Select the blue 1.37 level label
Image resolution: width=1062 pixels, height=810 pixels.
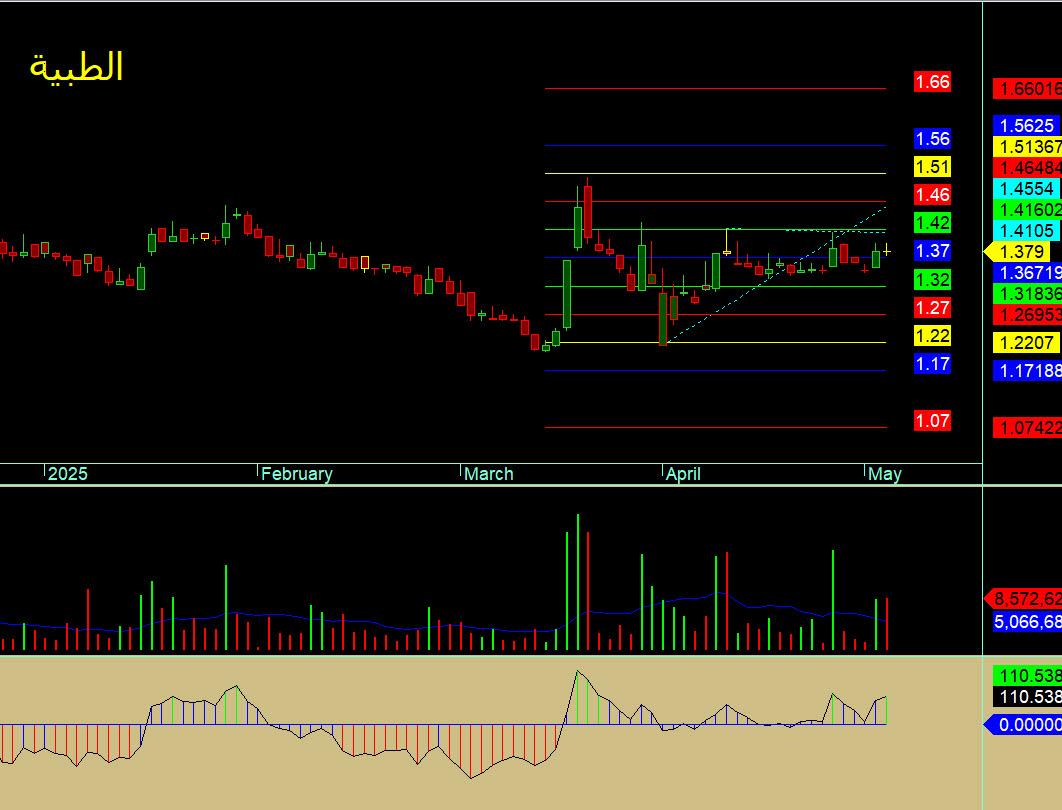932,251
